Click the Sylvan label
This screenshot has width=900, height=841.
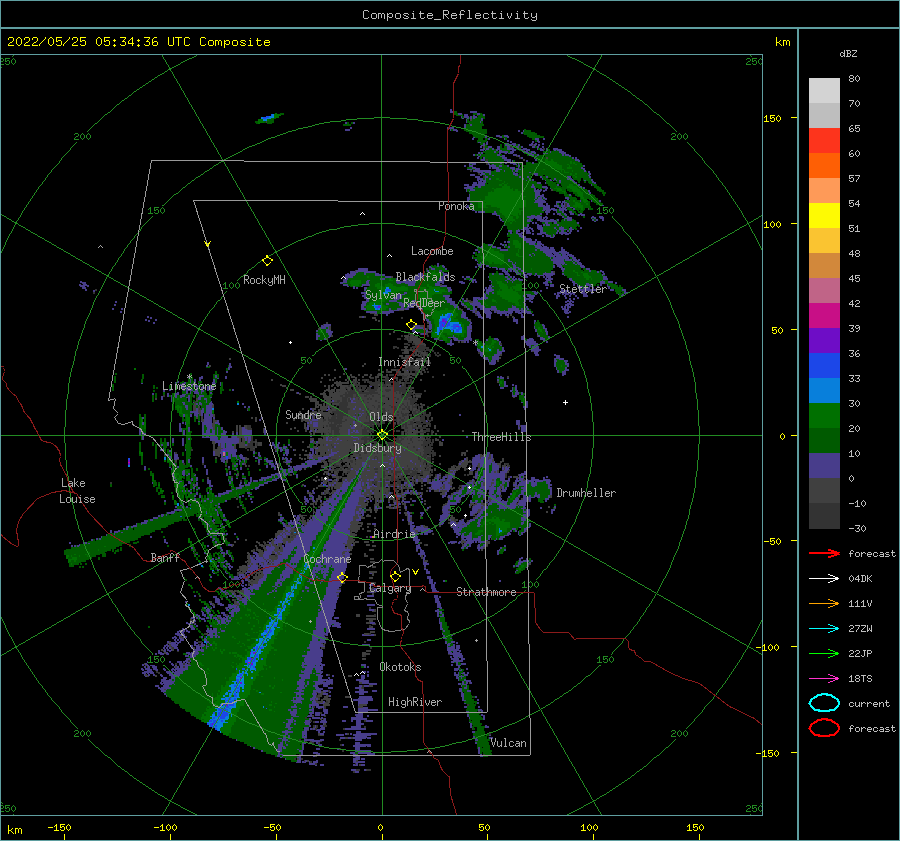(383, 295)
